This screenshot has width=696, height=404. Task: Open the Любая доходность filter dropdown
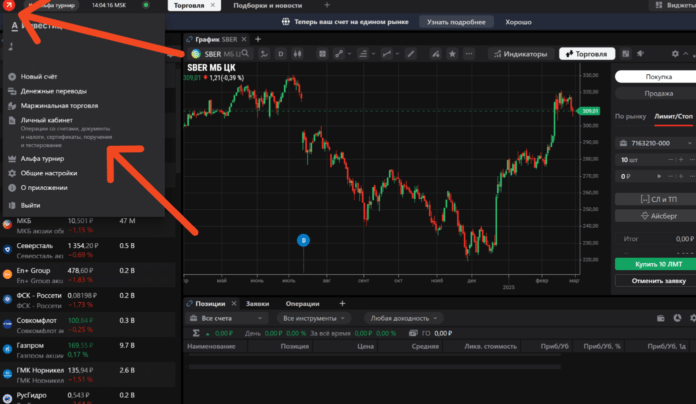click(403, 318)
